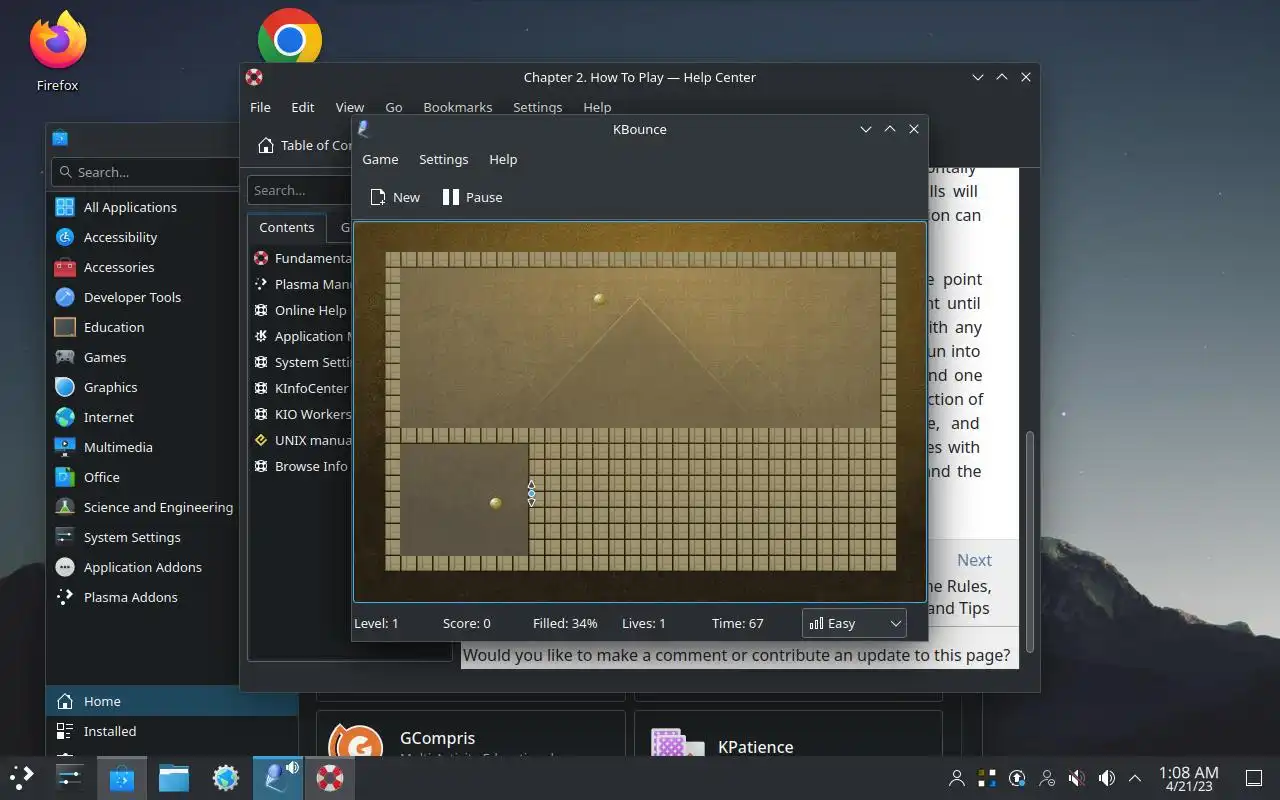Open Help Center Edit menu
The image size is (1280, 800).
click(303, 107)
